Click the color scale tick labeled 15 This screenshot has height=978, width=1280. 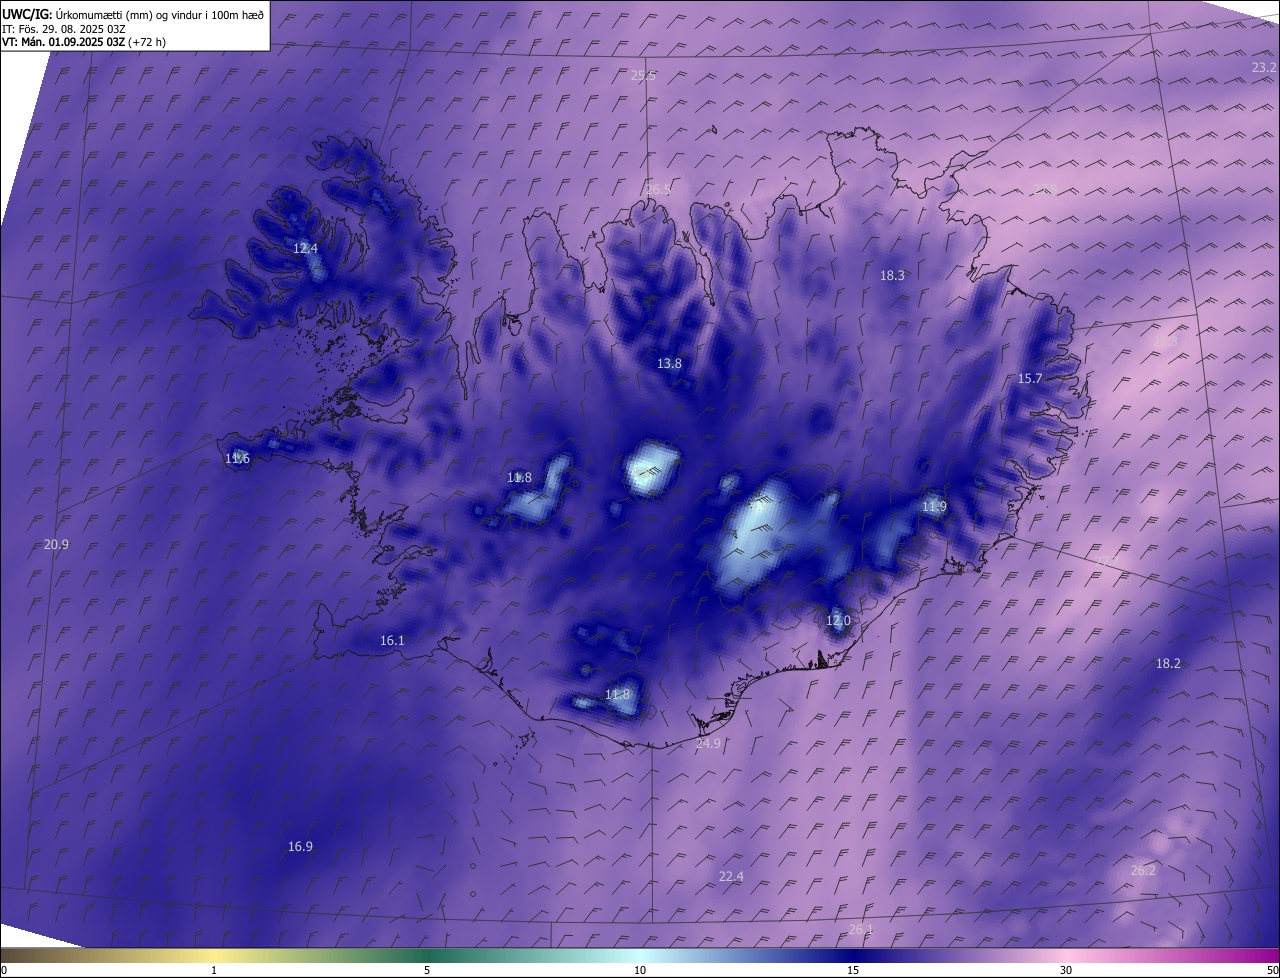click(x=853, y=970)
